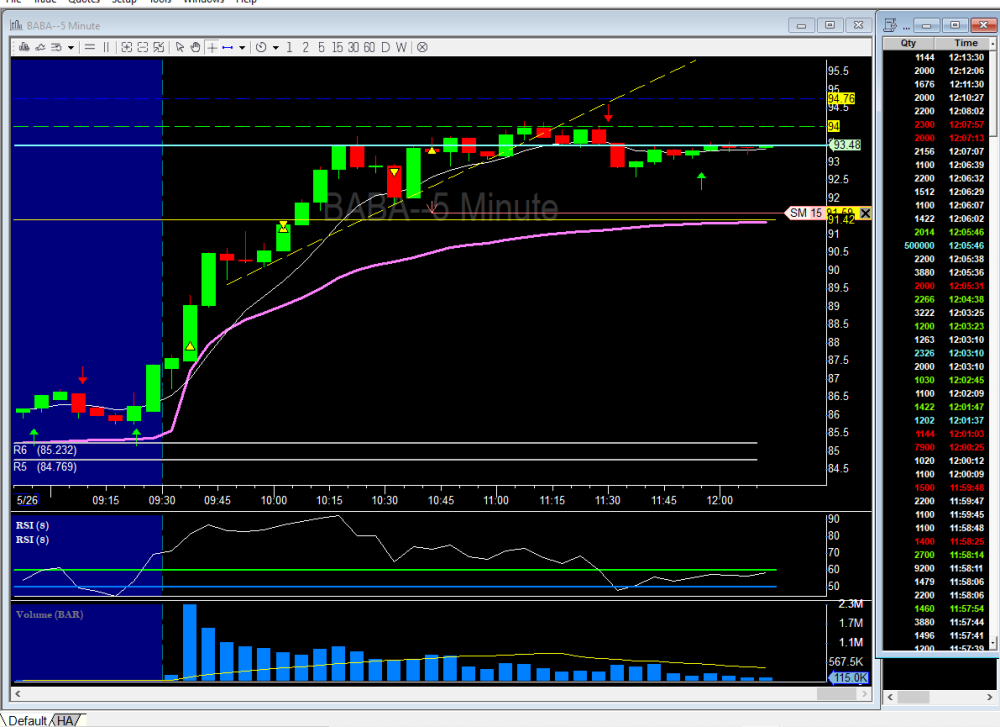The height and width of the screenshot is (727, 1000).
Task: Click the yellow 94 price level label
Action: tap(834, 126)
